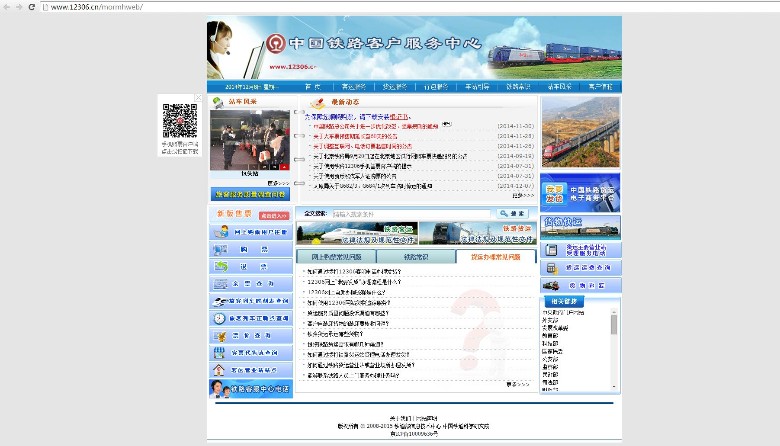
Task: Click the China Railway logo in header
Action: pyautogui.click(x=275, y=44)
